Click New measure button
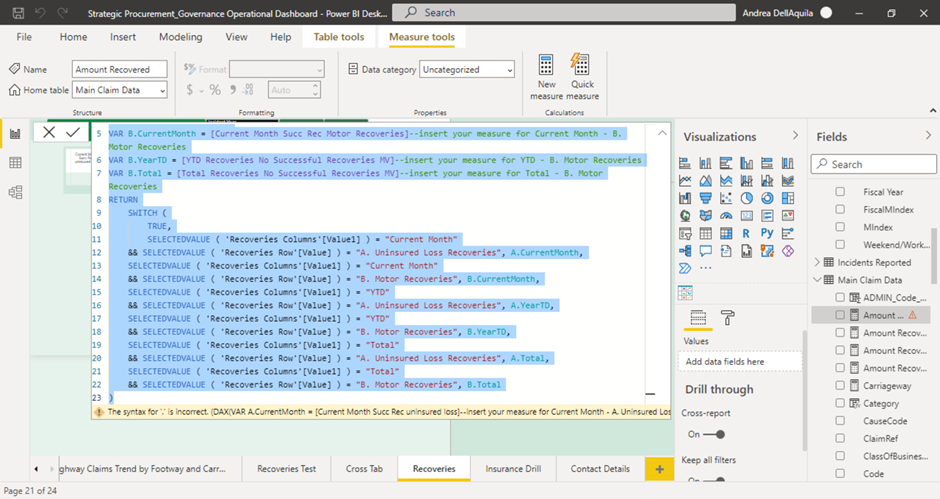This screenshot has width=940, height=499. point(546,77)
